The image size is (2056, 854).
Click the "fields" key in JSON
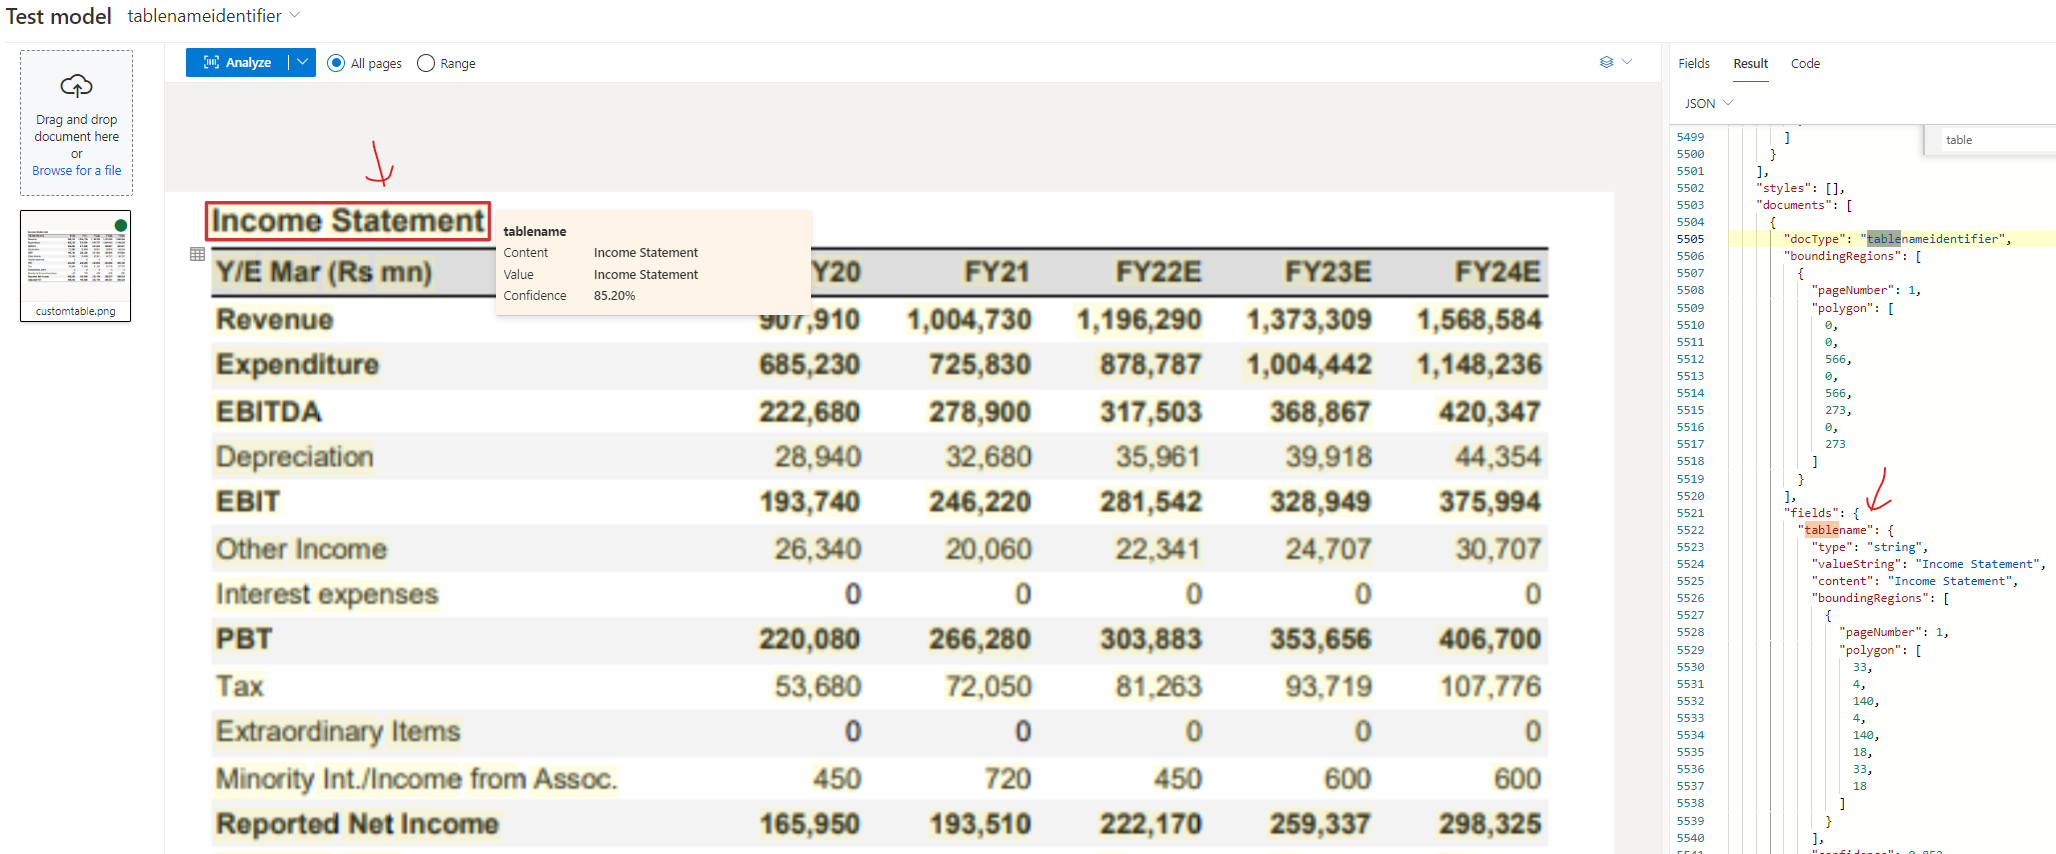[x=1810, y=513]
